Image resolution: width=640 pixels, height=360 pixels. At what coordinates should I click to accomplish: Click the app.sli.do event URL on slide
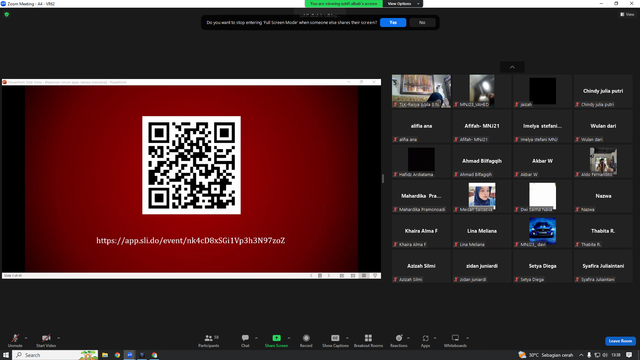191,240
